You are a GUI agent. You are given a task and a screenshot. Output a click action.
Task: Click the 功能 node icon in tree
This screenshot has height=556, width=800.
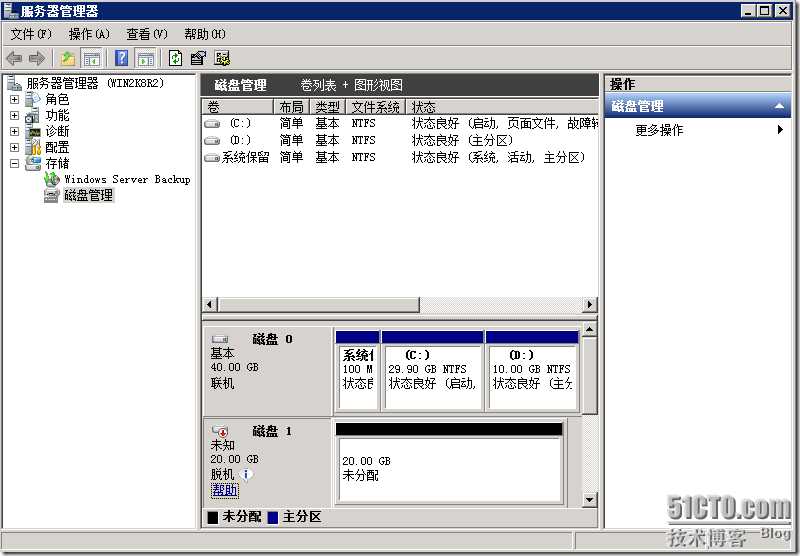click(x=33, y=115)
